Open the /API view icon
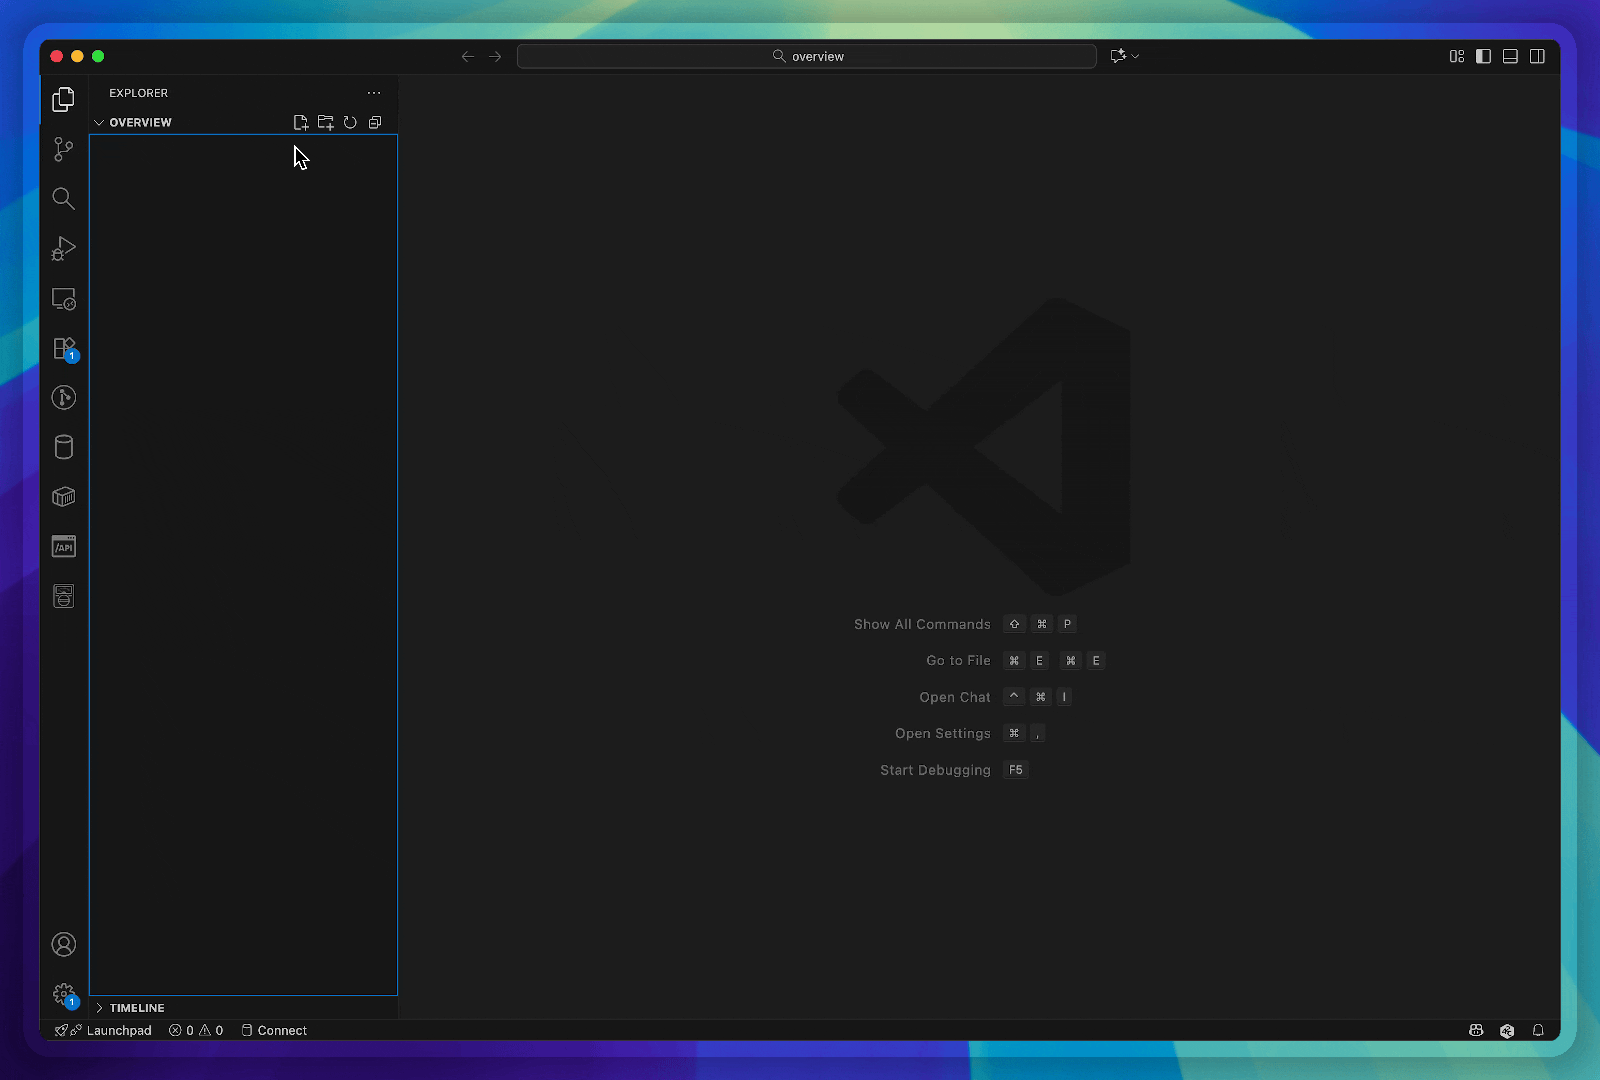This screenshot has width=1600, height=1080. click(63, 546)
